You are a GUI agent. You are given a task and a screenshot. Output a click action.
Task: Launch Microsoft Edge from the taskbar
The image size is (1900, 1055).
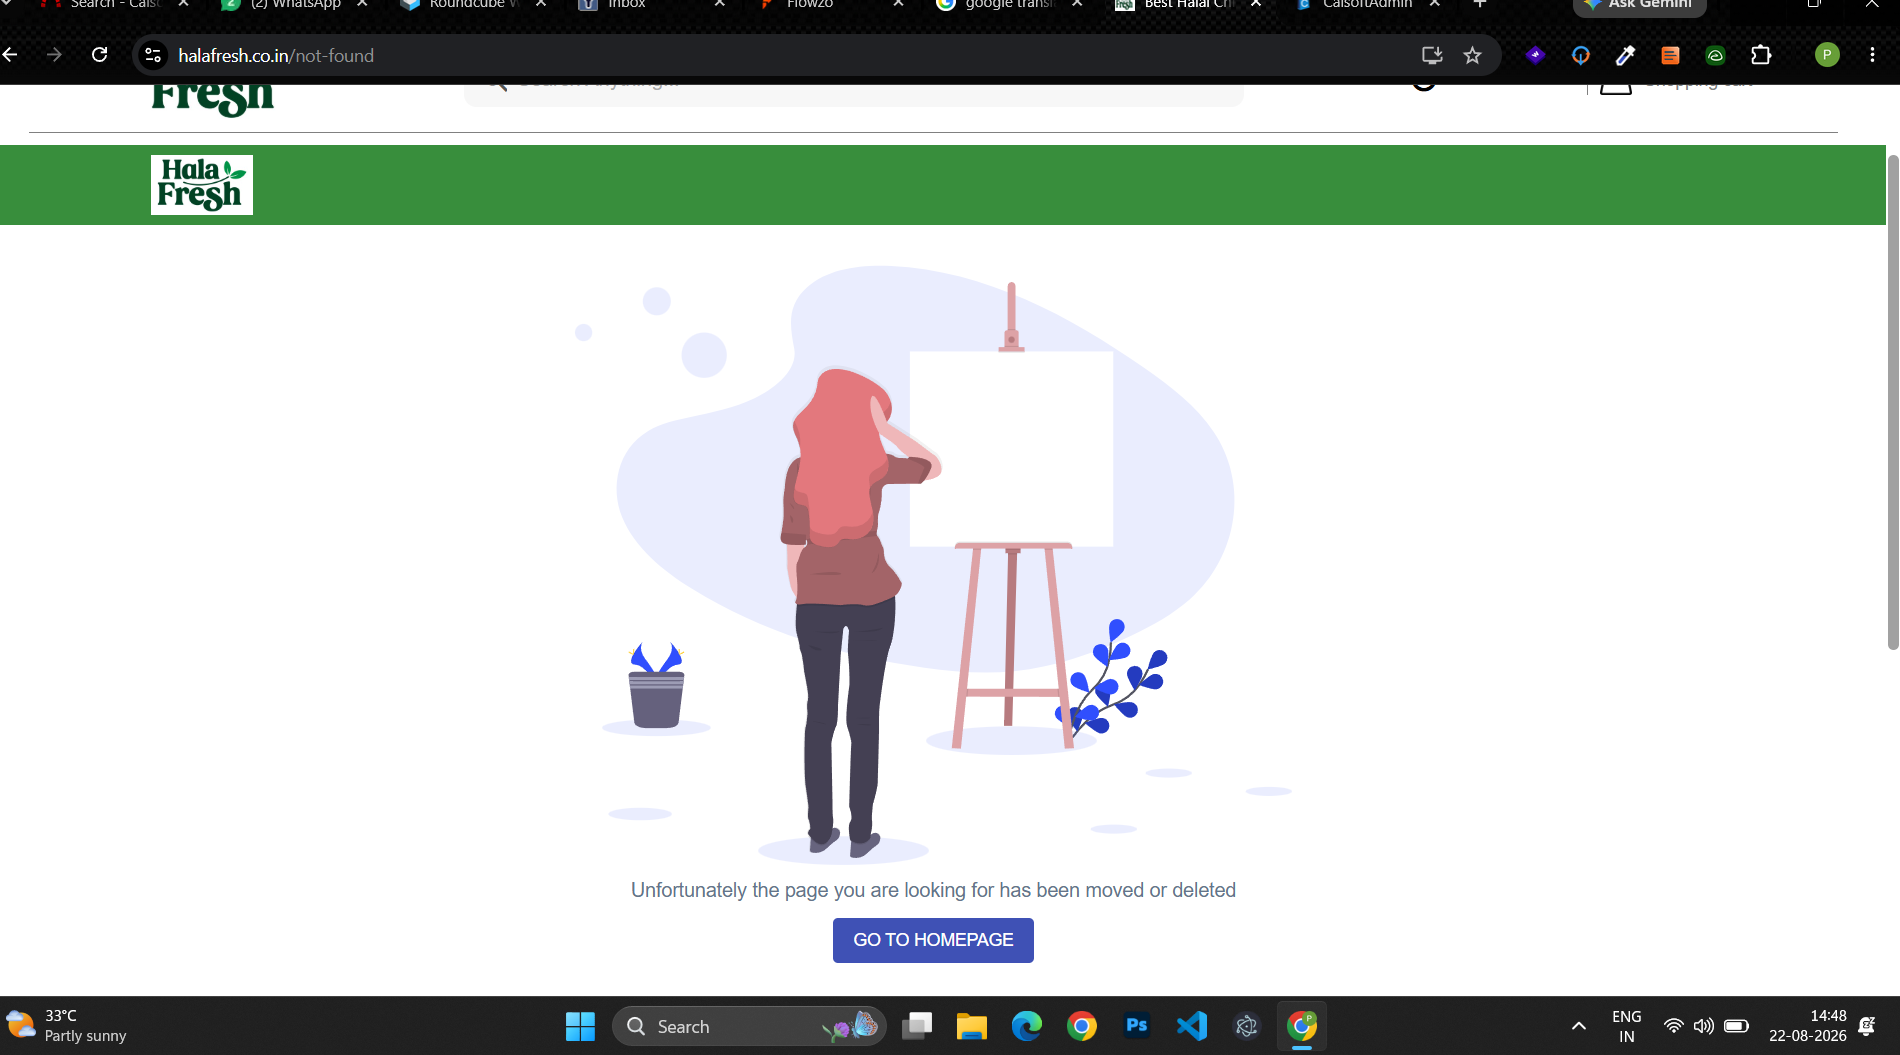(x=1027, y=1026)
